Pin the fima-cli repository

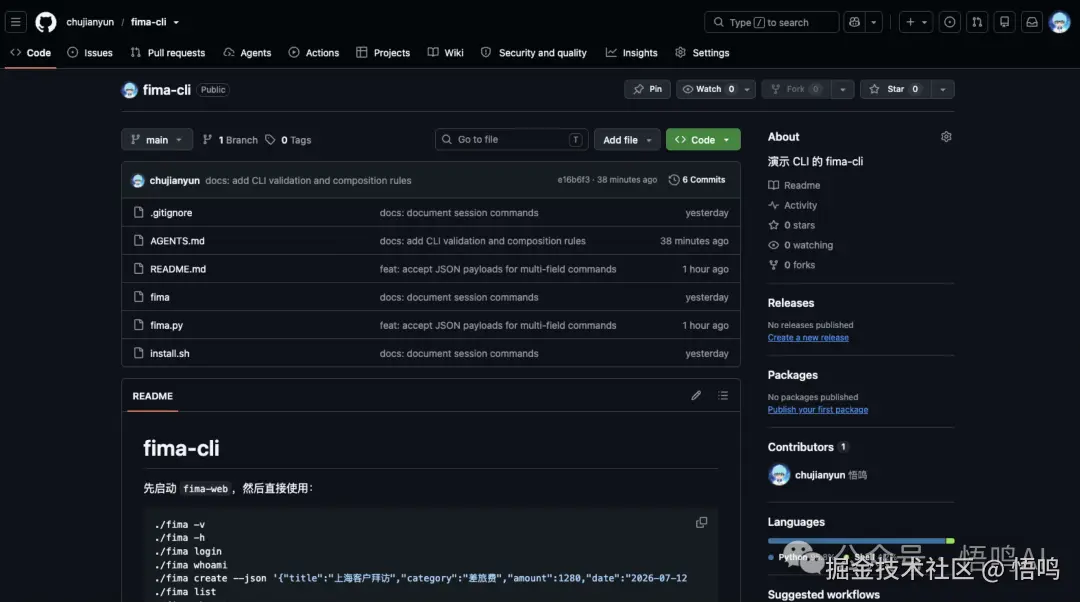point(647,89)
